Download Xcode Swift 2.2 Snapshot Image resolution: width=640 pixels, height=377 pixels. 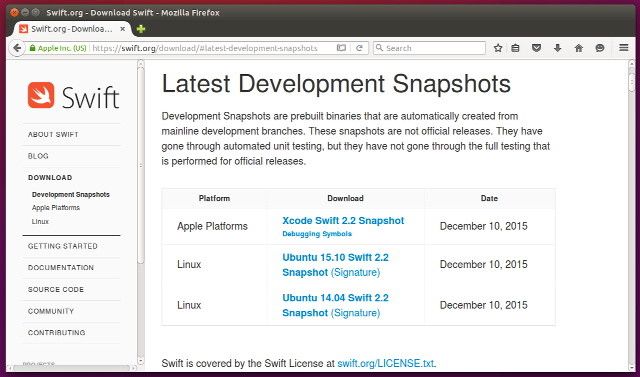pyautogui.click(x=343, y=221)
